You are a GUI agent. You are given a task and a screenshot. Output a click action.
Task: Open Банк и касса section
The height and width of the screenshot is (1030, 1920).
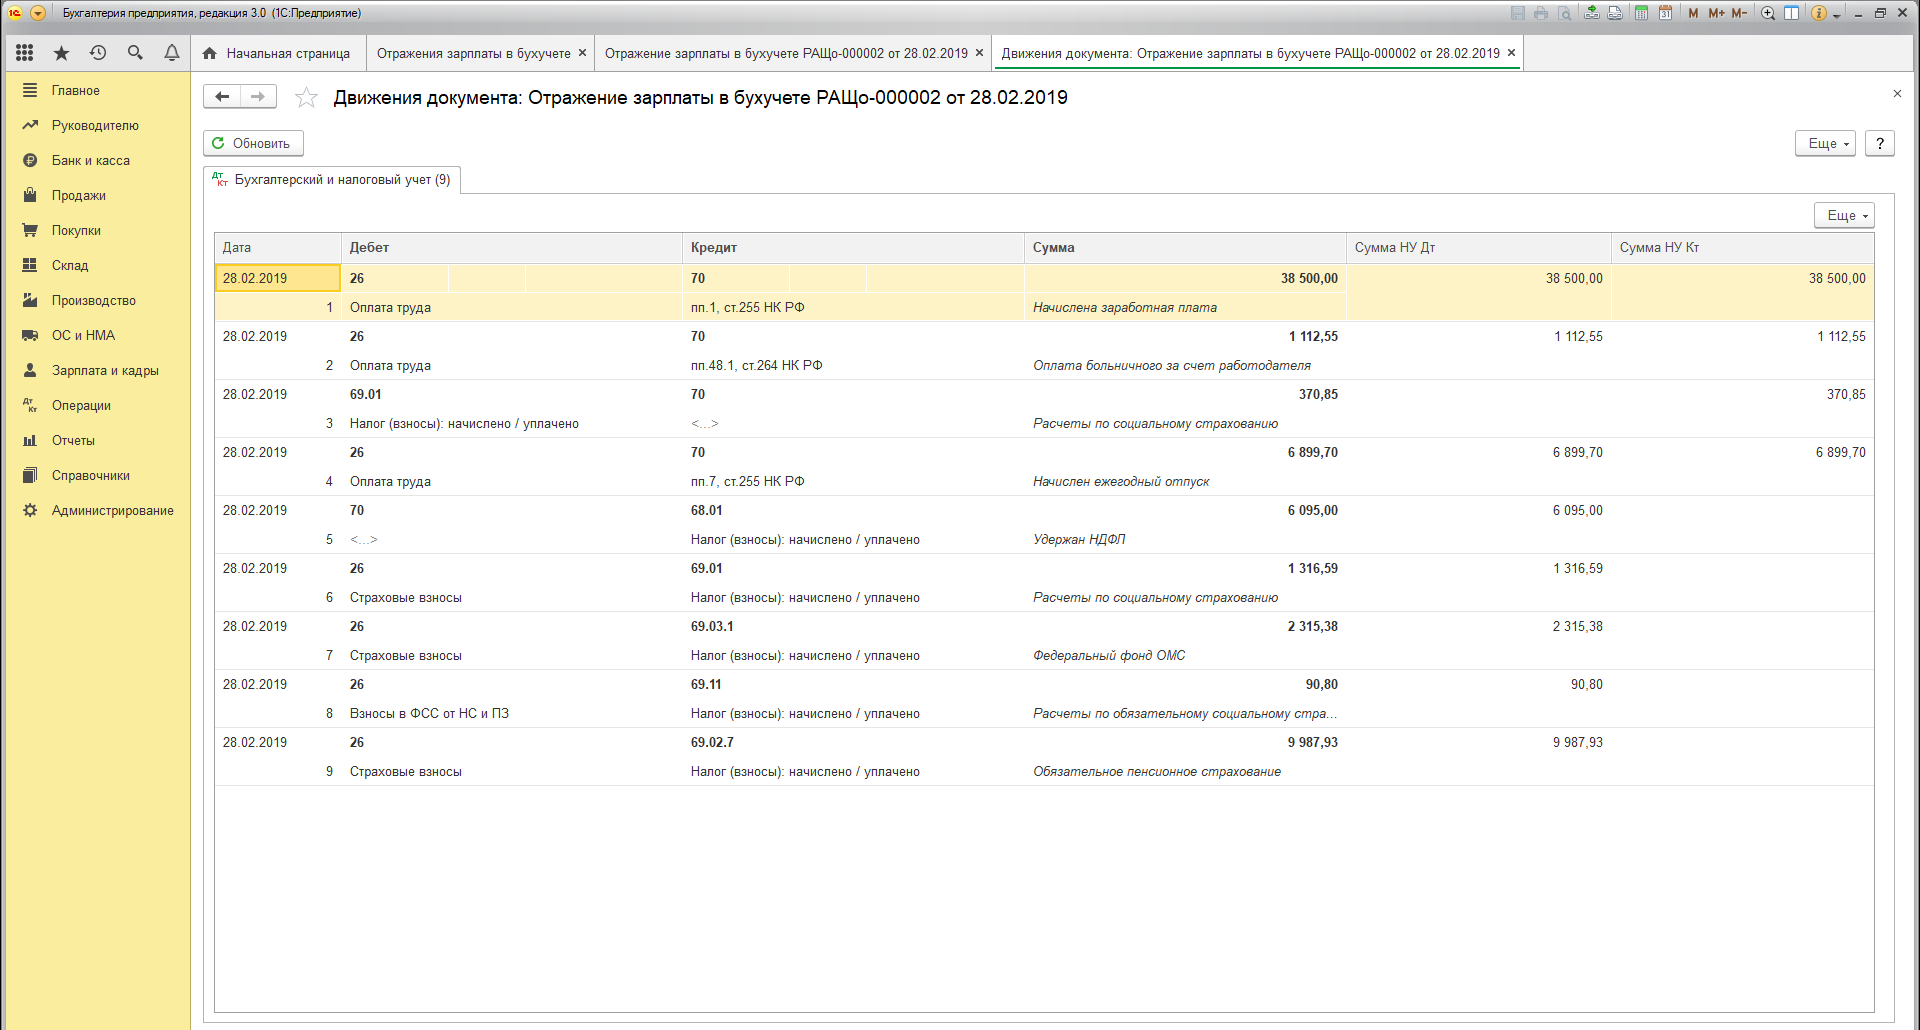pyautogui.click(x=90, y=160)
